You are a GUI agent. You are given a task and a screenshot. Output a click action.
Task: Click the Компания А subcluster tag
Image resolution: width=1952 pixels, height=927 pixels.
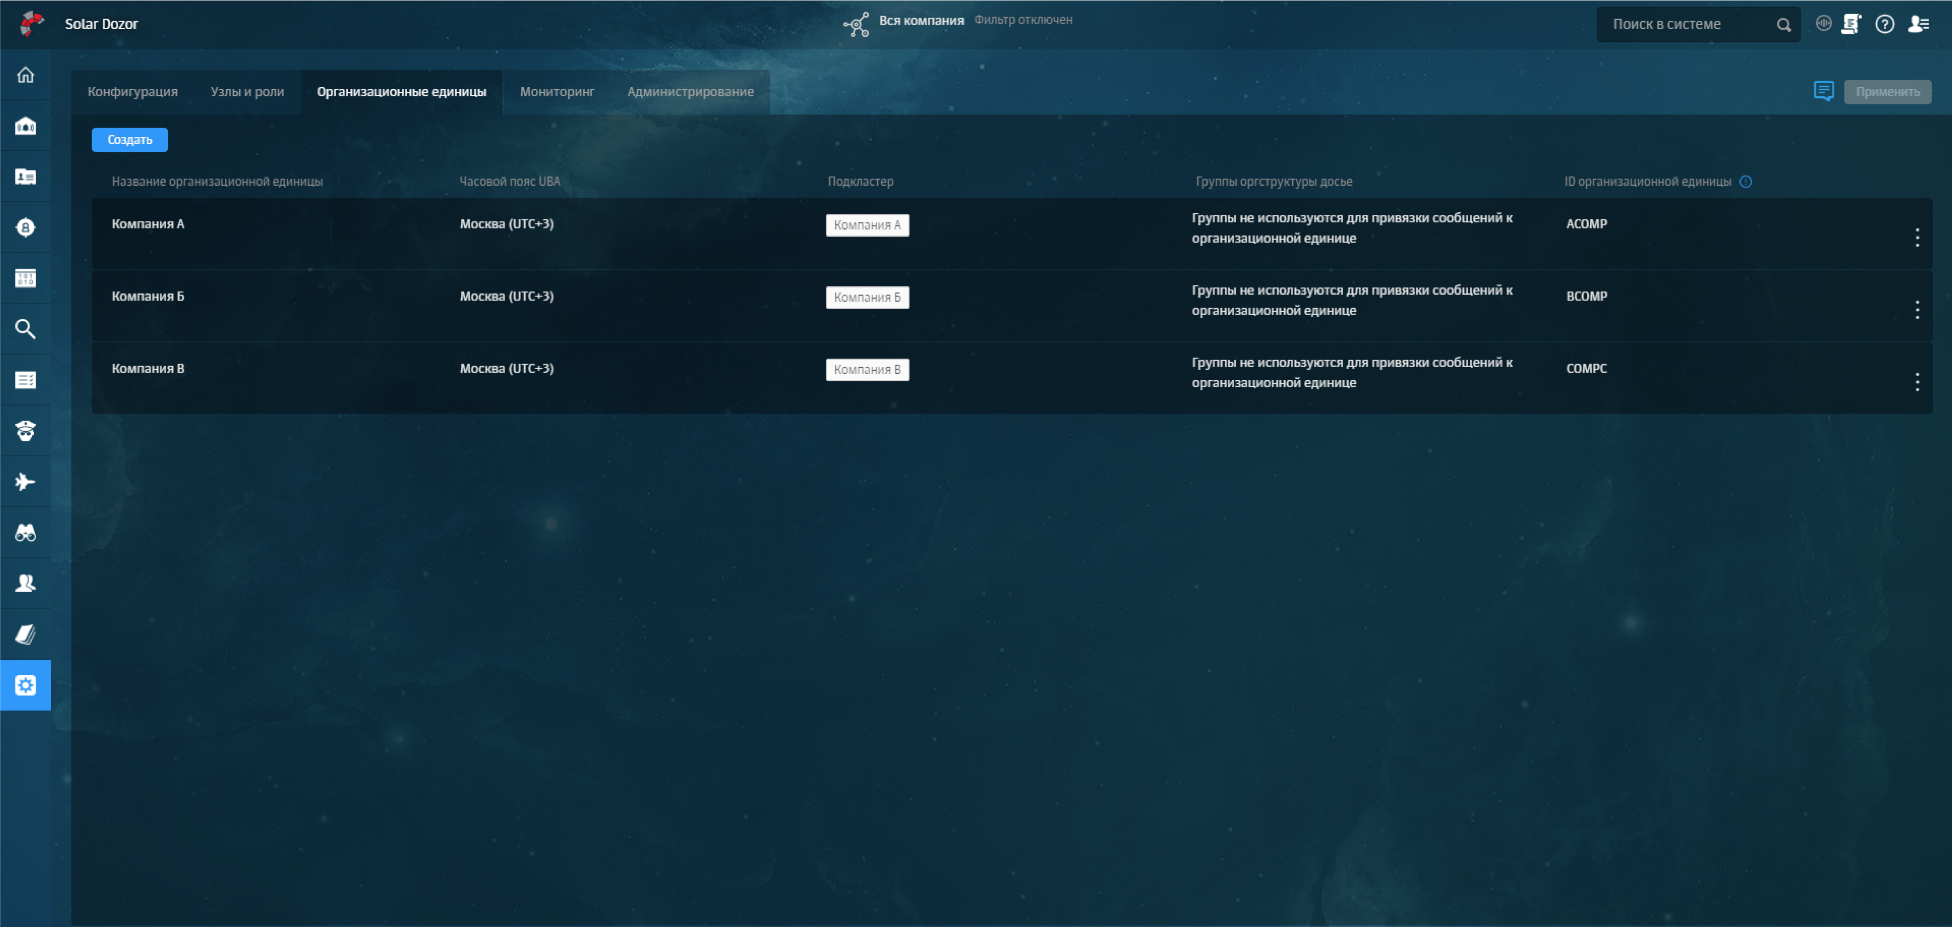click(x=867, y=225)
